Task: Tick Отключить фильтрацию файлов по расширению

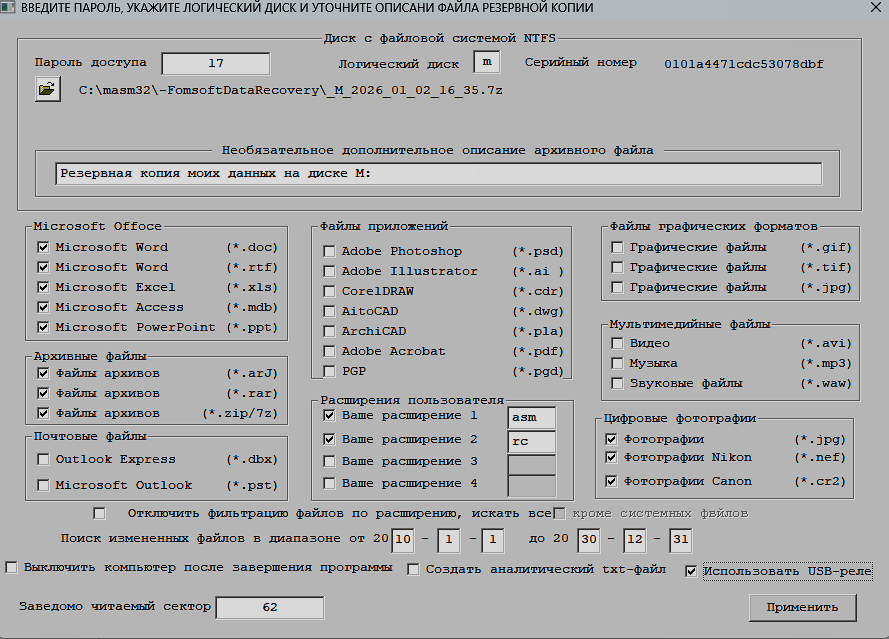Action: (99, 513)
